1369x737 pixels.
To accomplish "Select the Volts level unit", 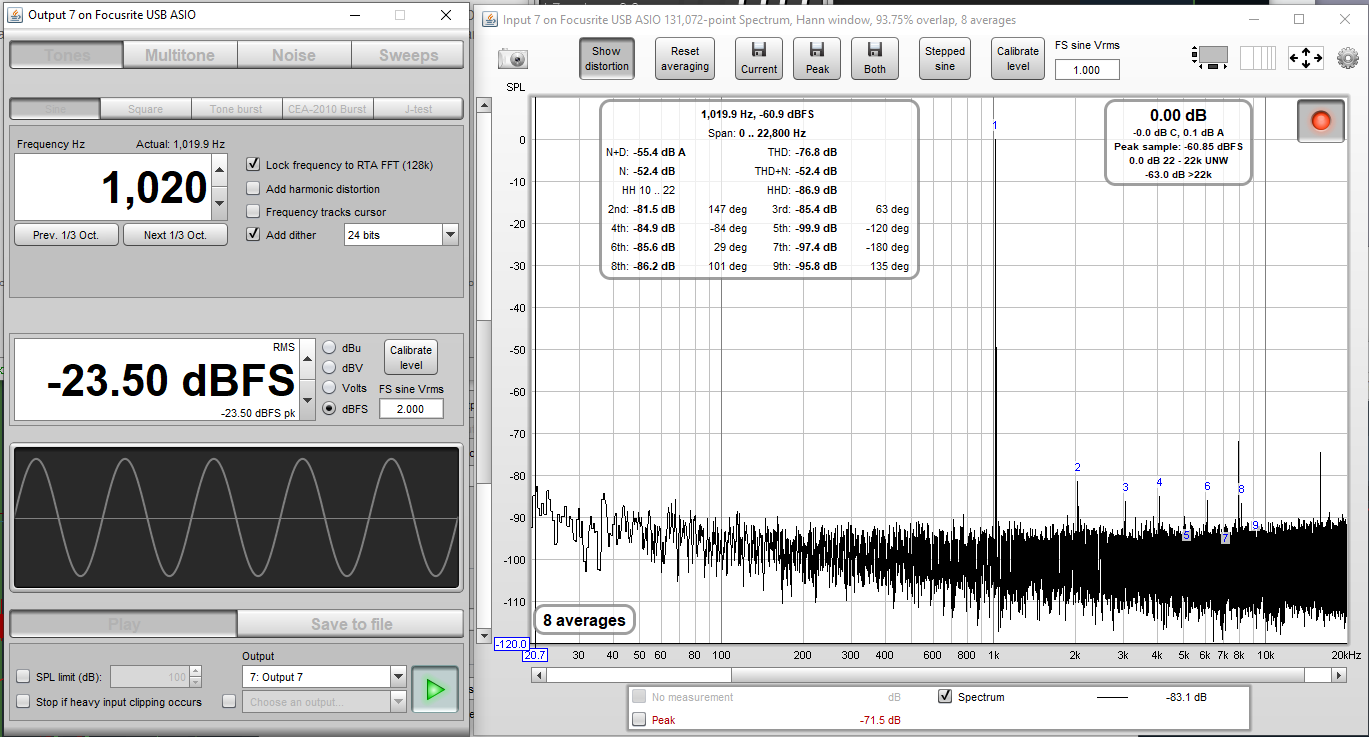I will (x=329, y=388).
